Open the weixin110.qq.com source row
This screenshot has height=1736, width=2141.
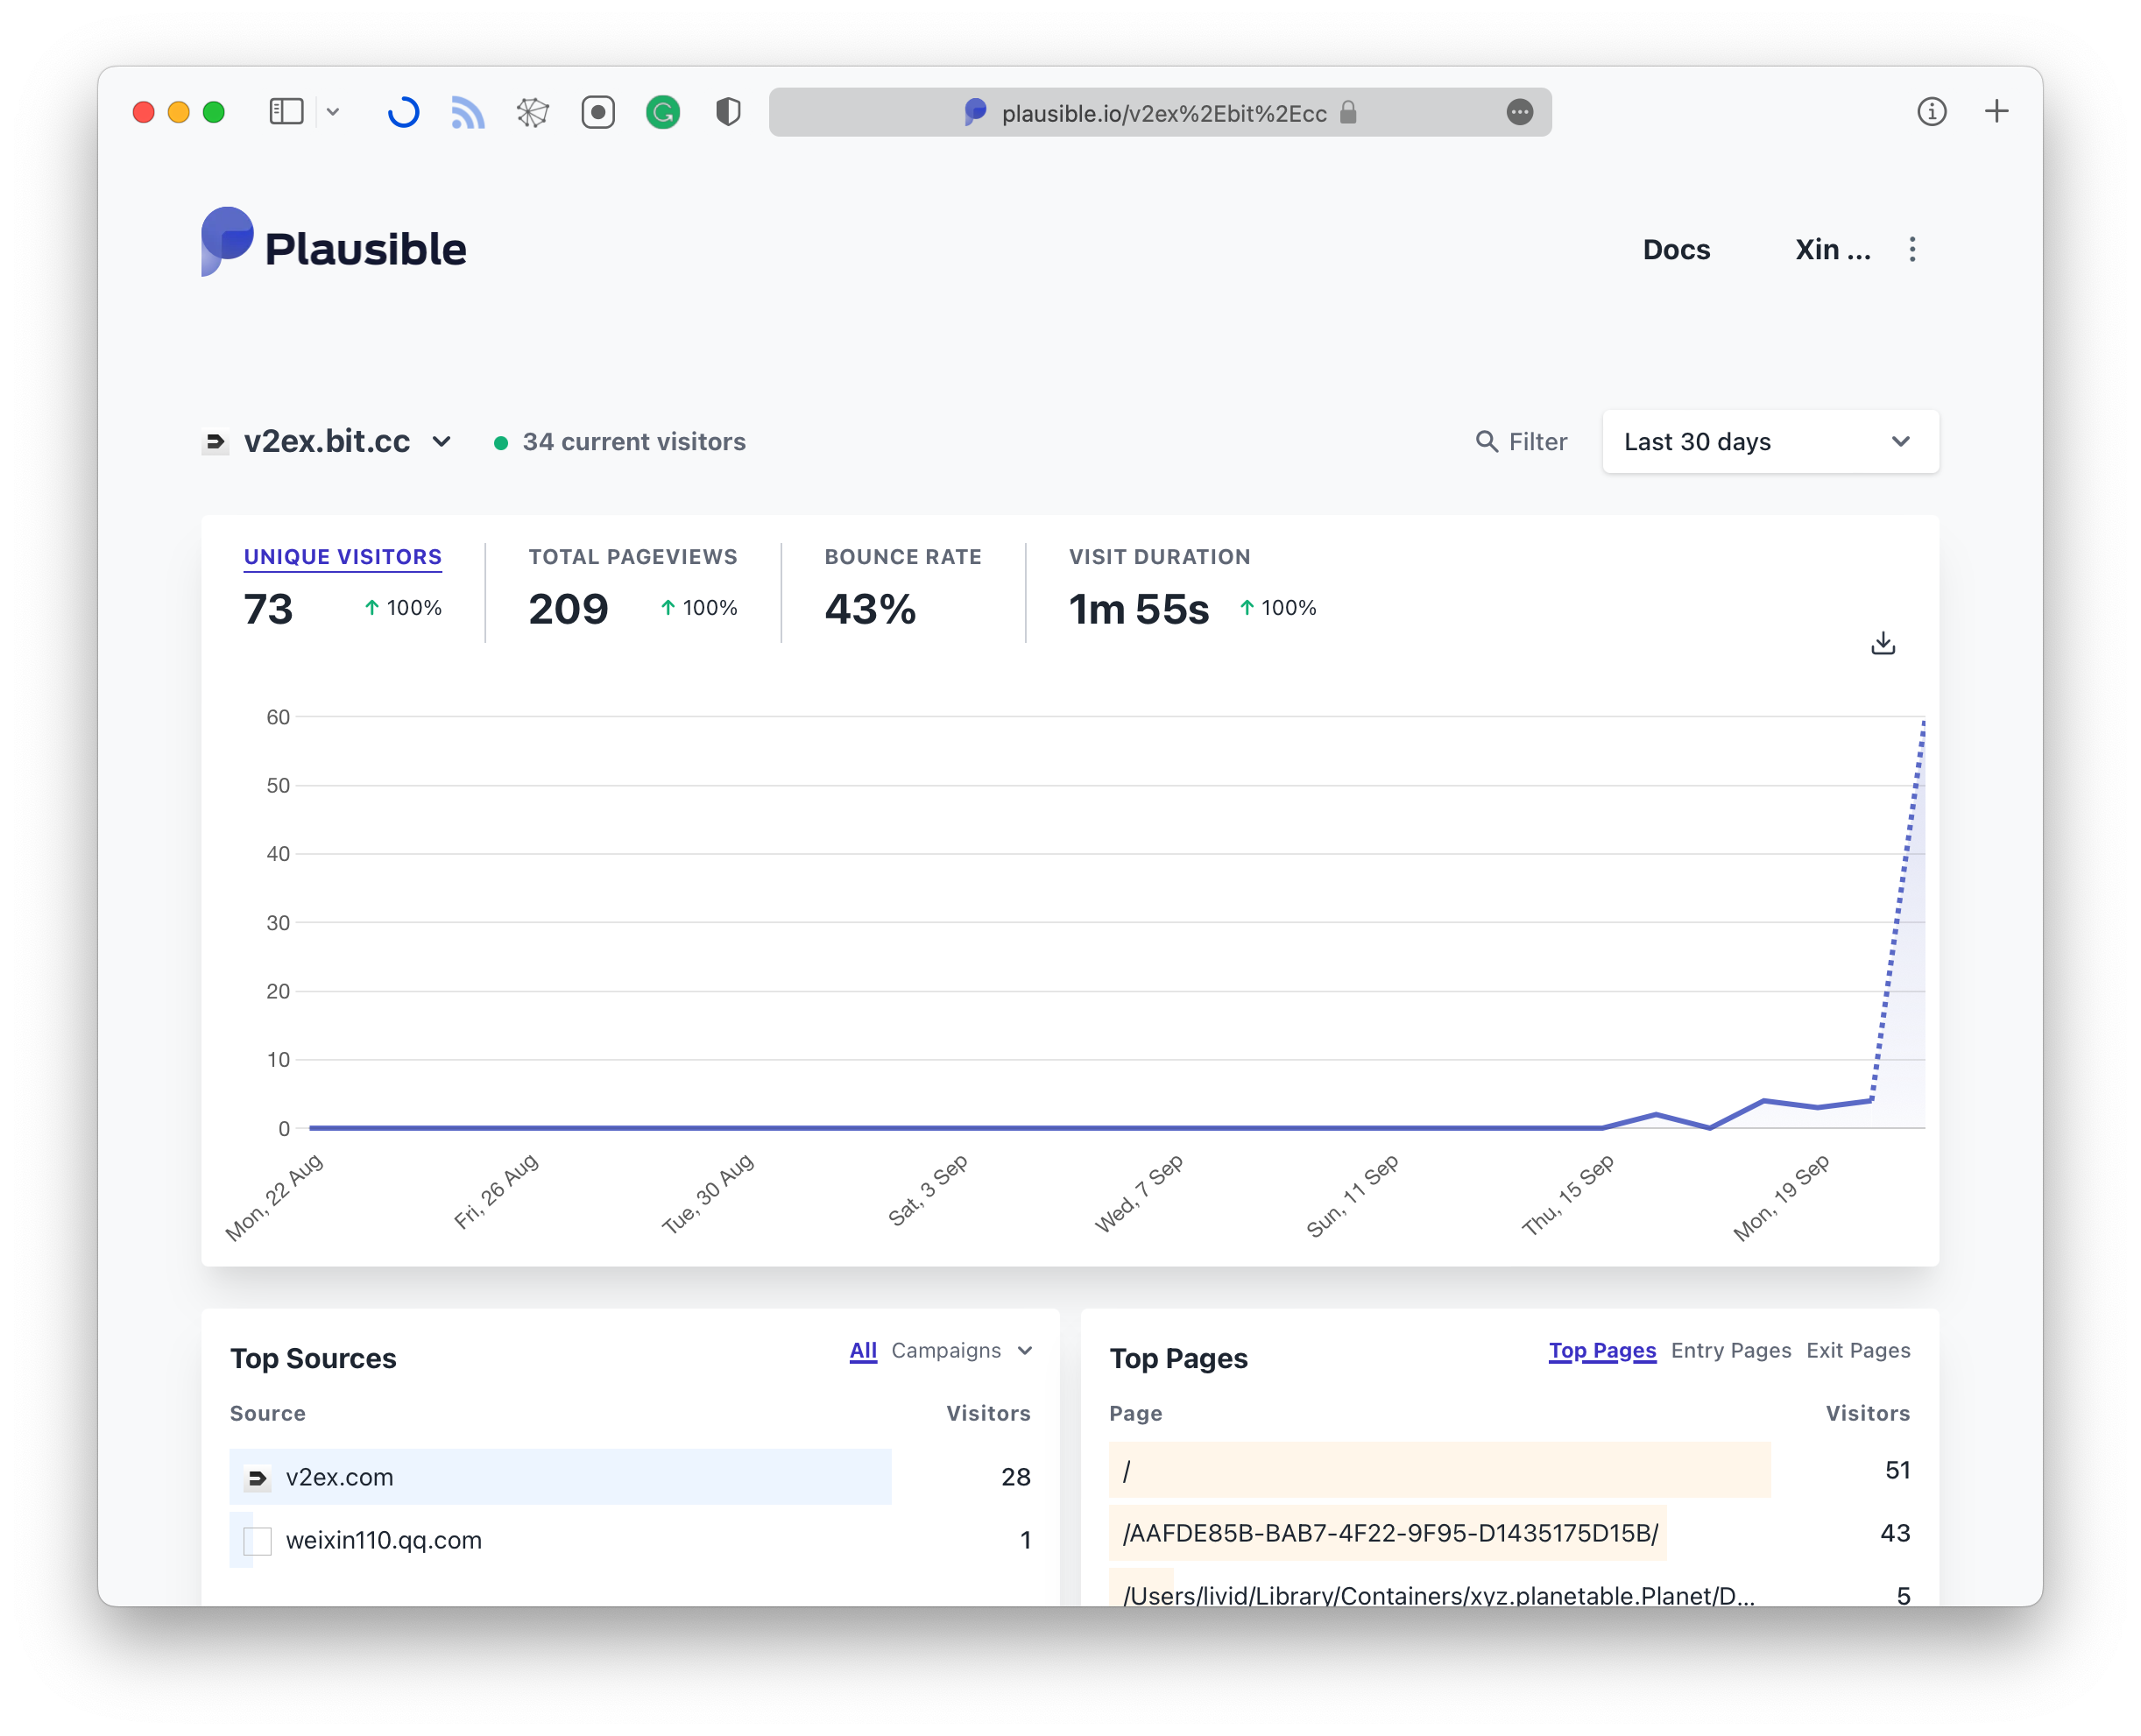[630, 1540]
